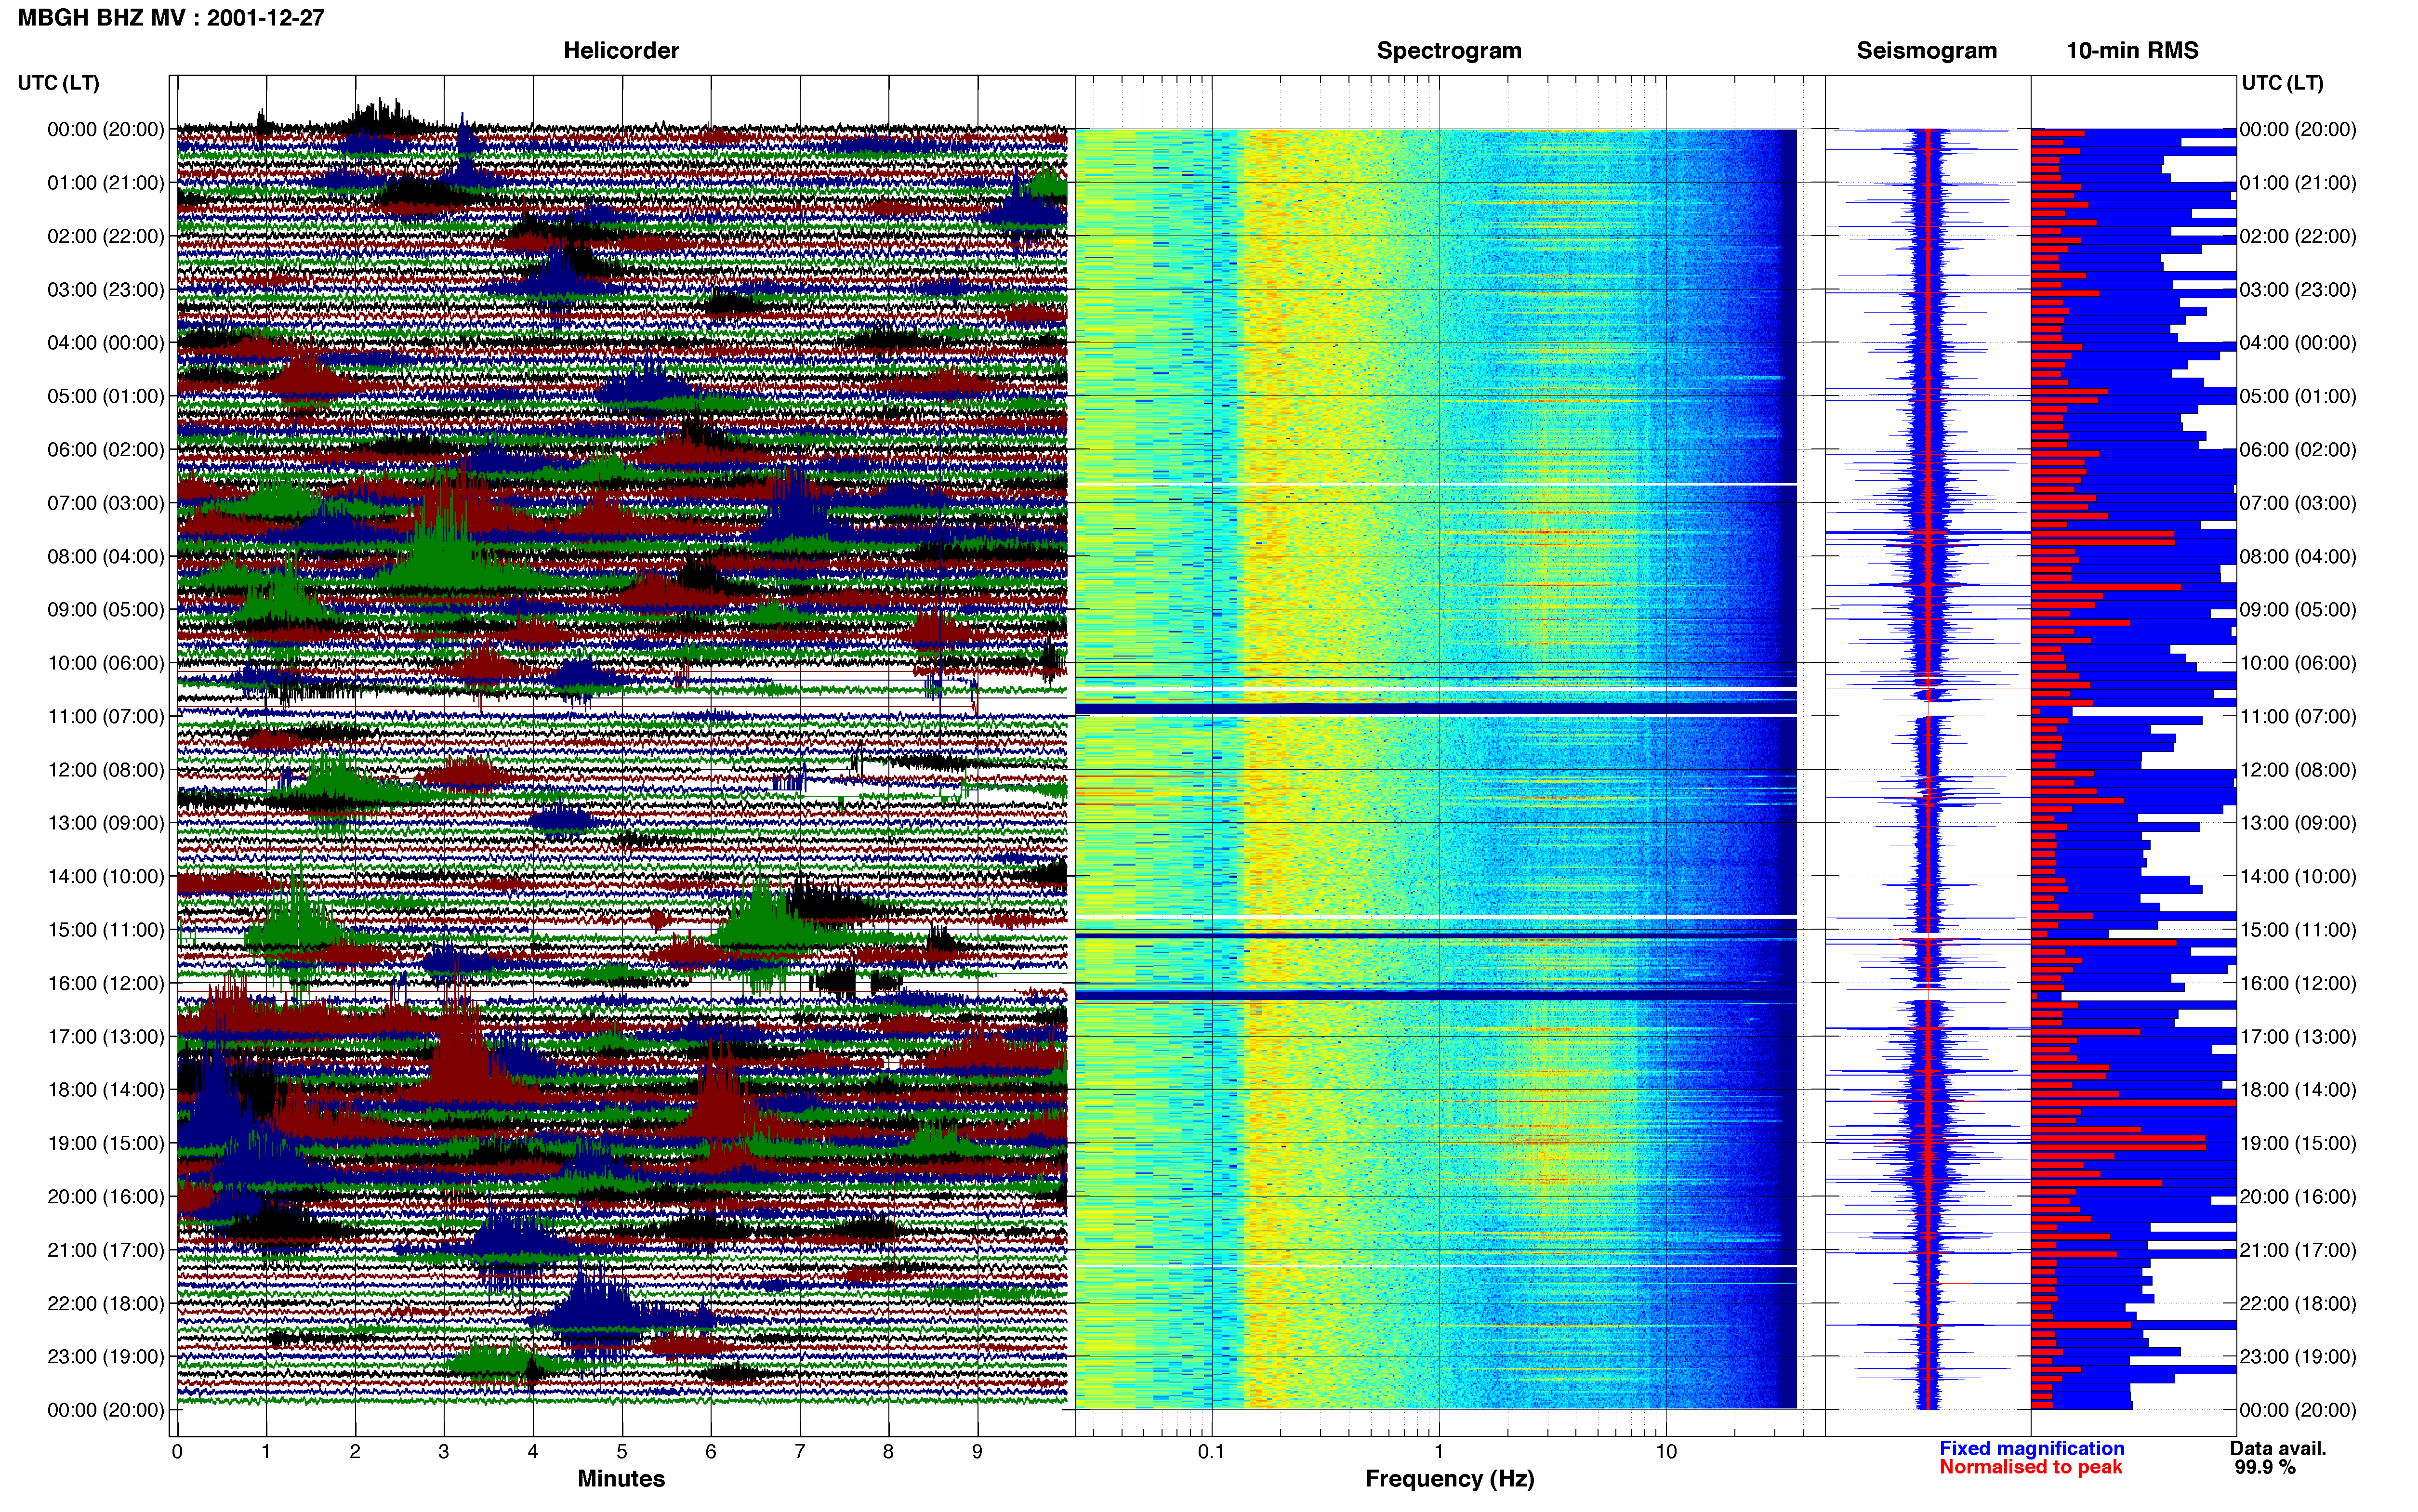This screenshot has height=1512, width=2418.
Task: Click '15:00 (11:00)' on the left time axis
Action: 105,930
